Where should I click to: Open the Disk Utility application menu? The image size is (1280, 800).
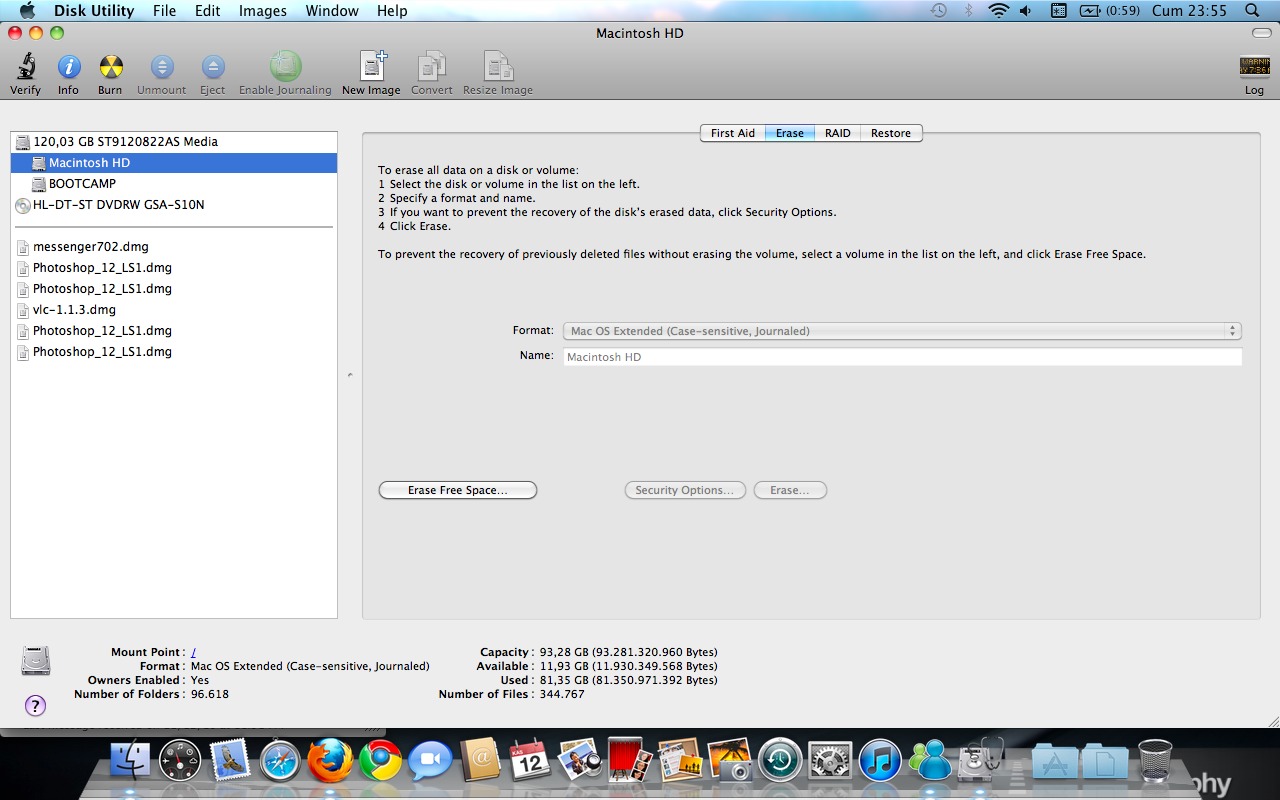(94, 11)
